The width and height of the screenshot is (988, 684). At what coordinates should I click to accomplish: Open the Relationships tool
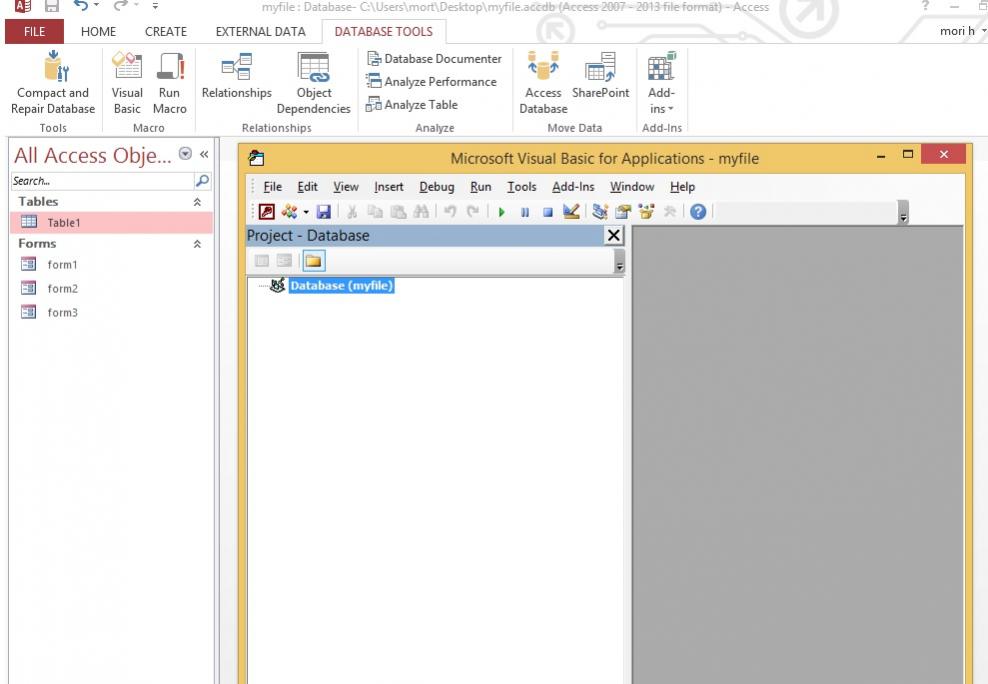coord(236,76)
